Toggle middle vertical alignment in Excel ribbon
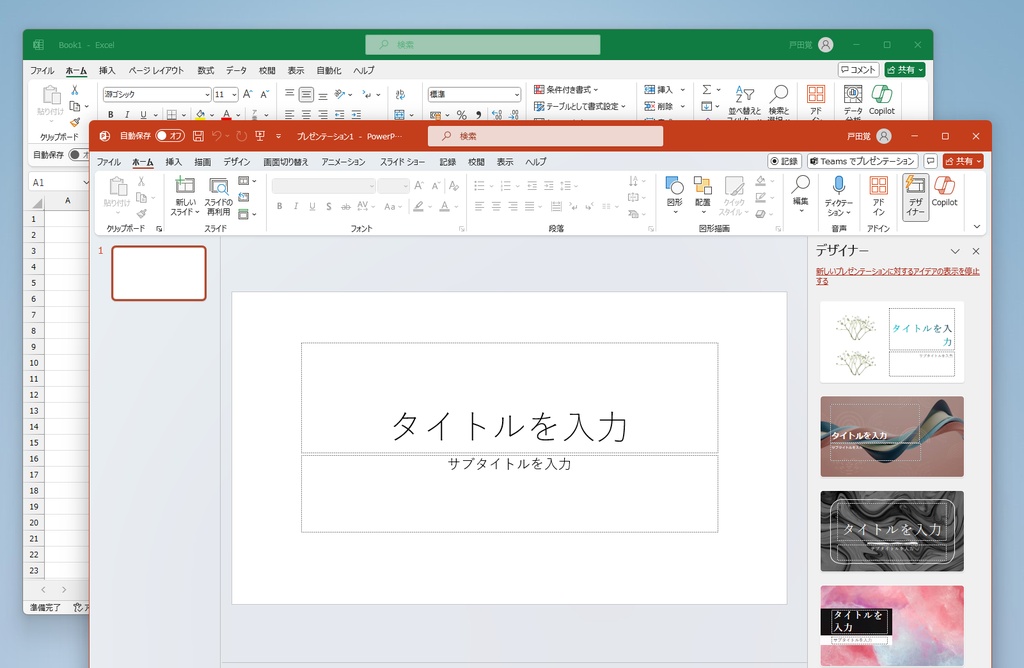 306,94
